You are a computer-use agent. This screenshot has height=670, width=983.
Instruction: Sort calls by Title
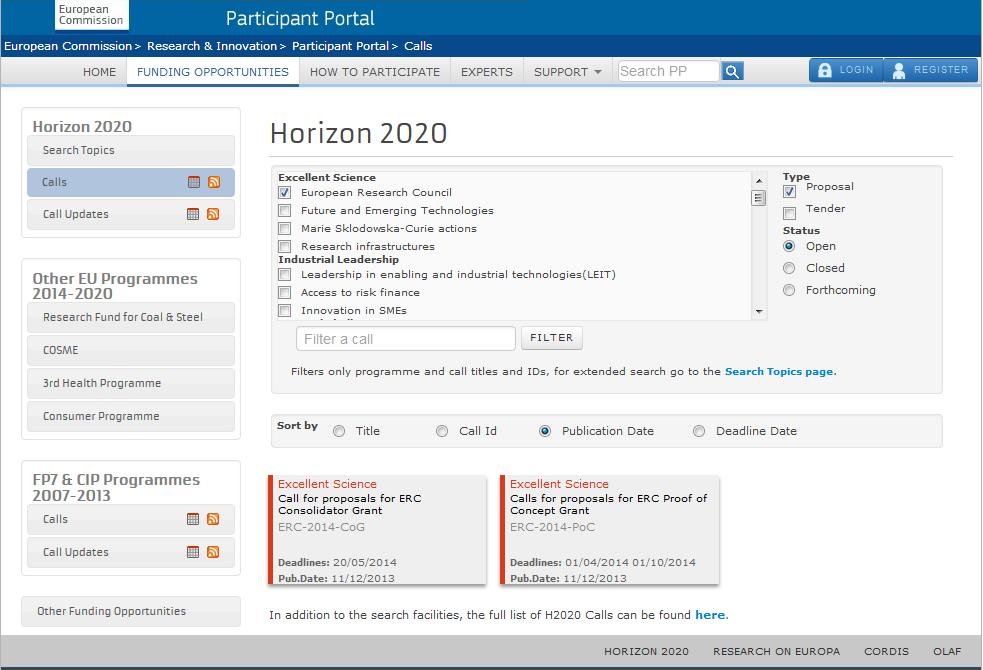339,431
